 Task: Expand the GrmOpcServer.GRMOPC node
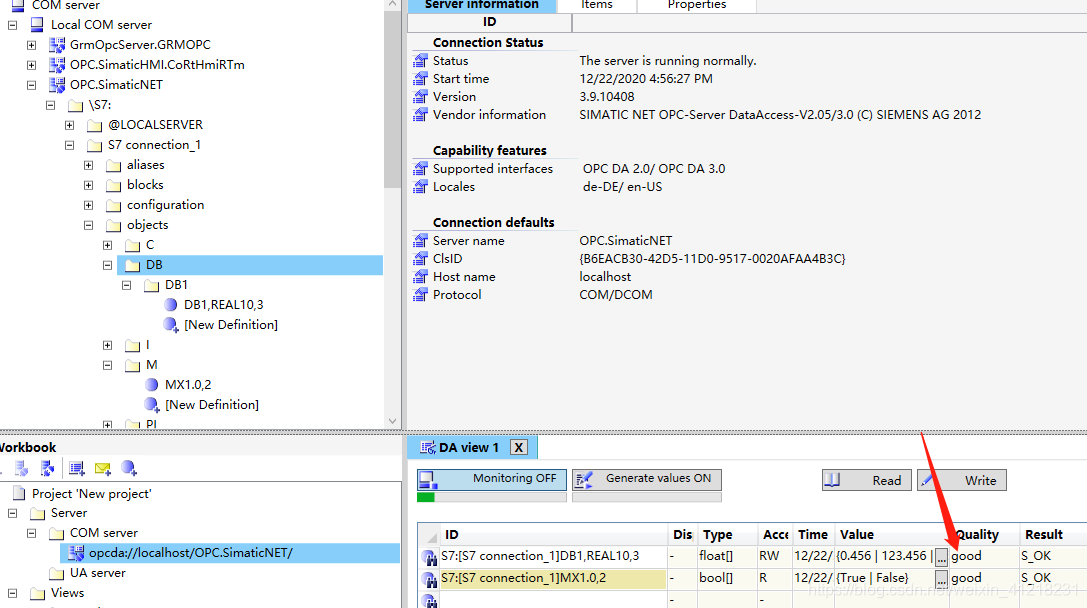coord(30,44)
